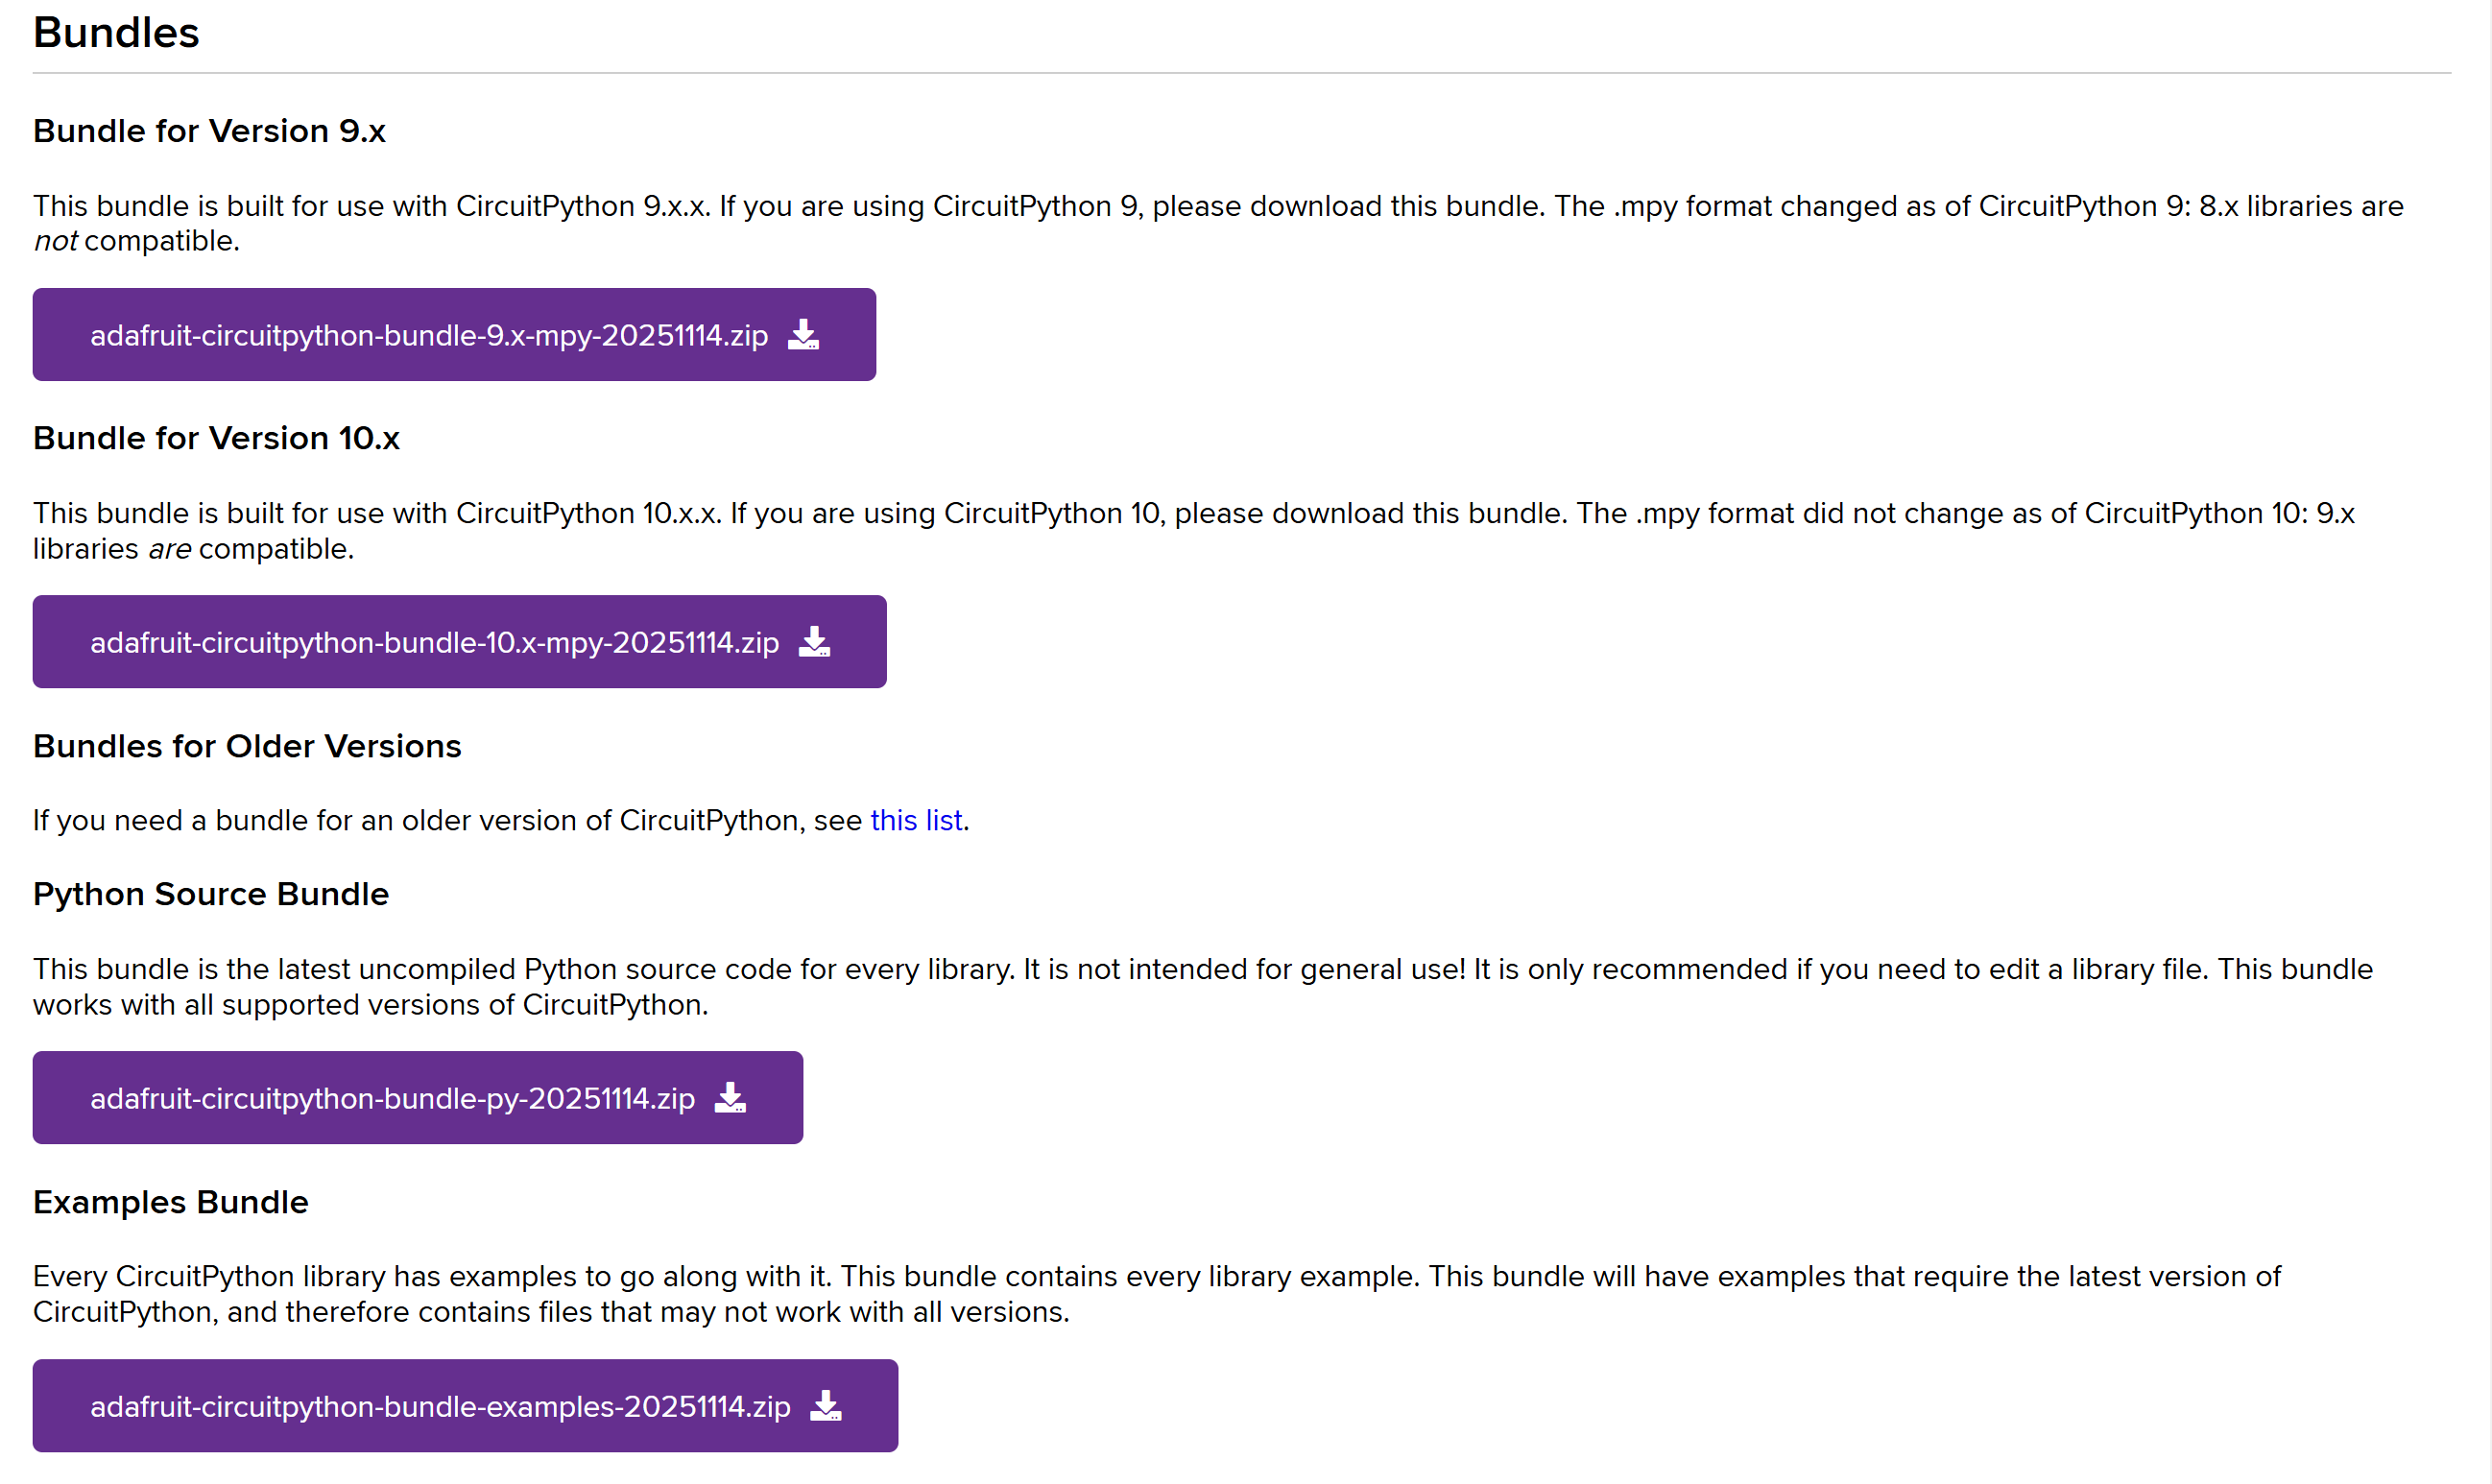The height and width of the screenshot is (1484, 2492).
Task: Download adafruit-circuitpython-bundle-9.x-mpy-20251114.zip file name
Action: coord(429,335)
